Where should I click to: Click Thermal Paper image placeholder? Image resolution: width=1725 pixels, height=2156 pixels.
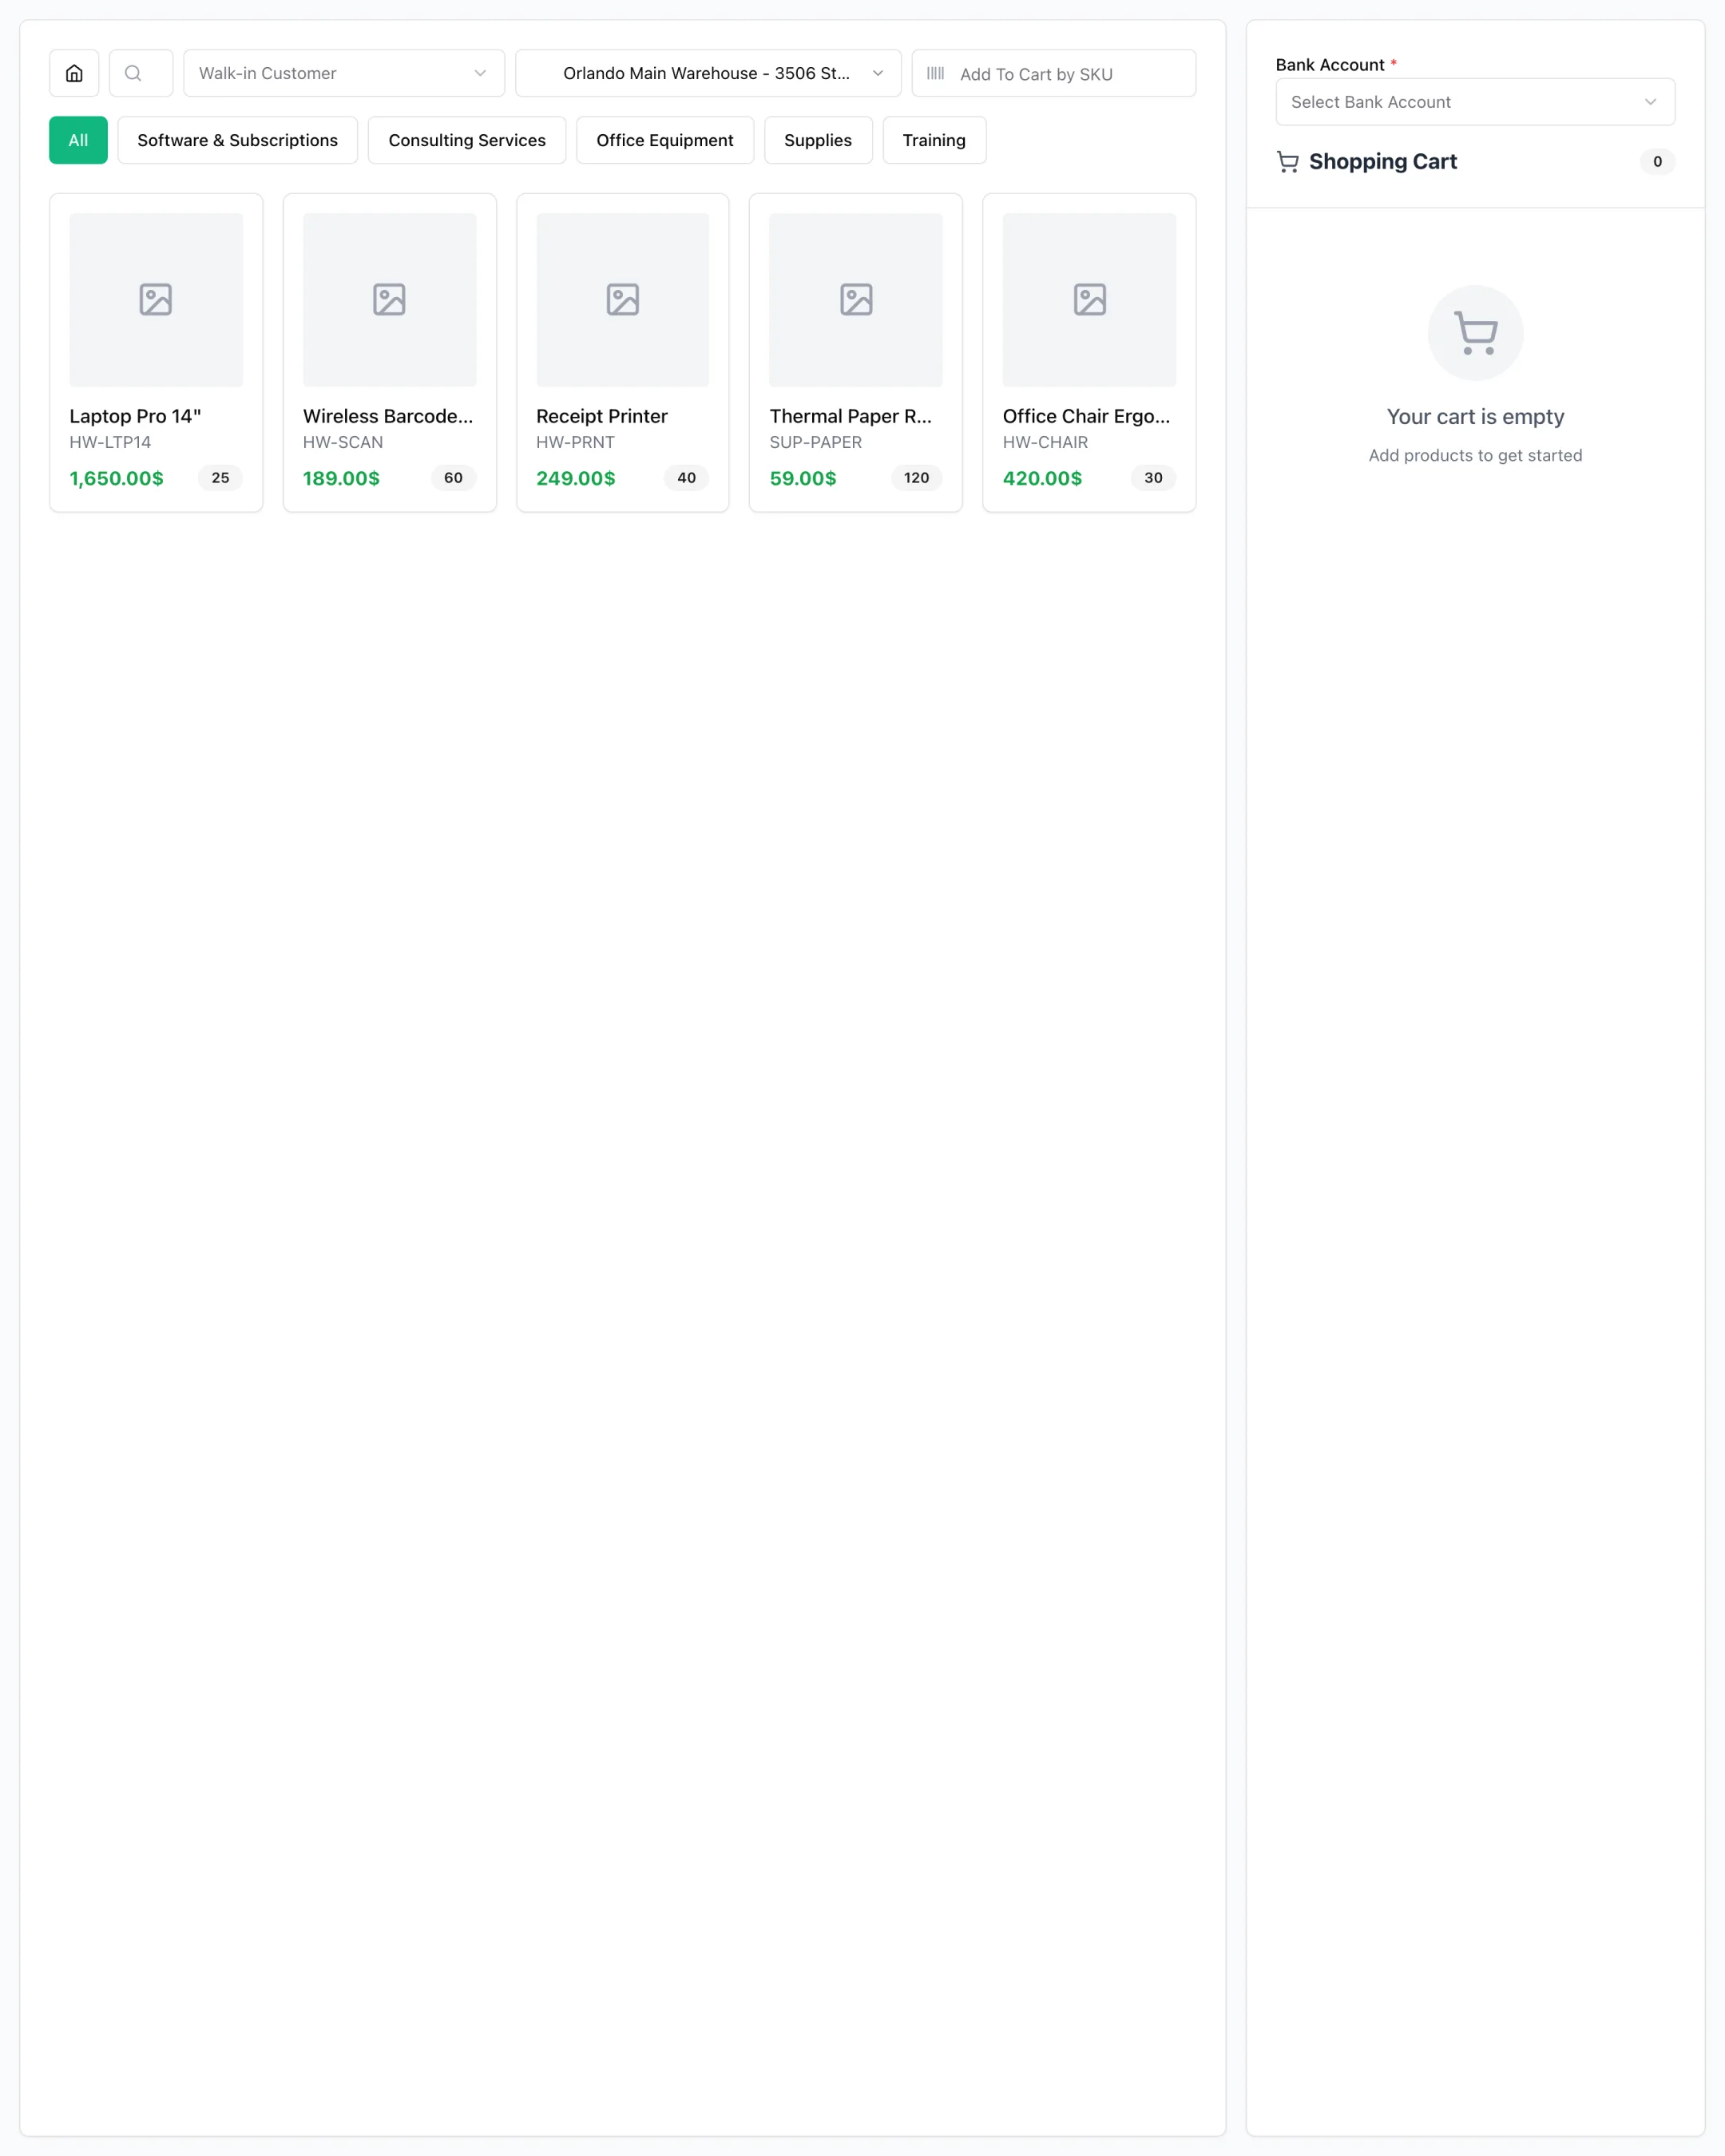point(856,299)
